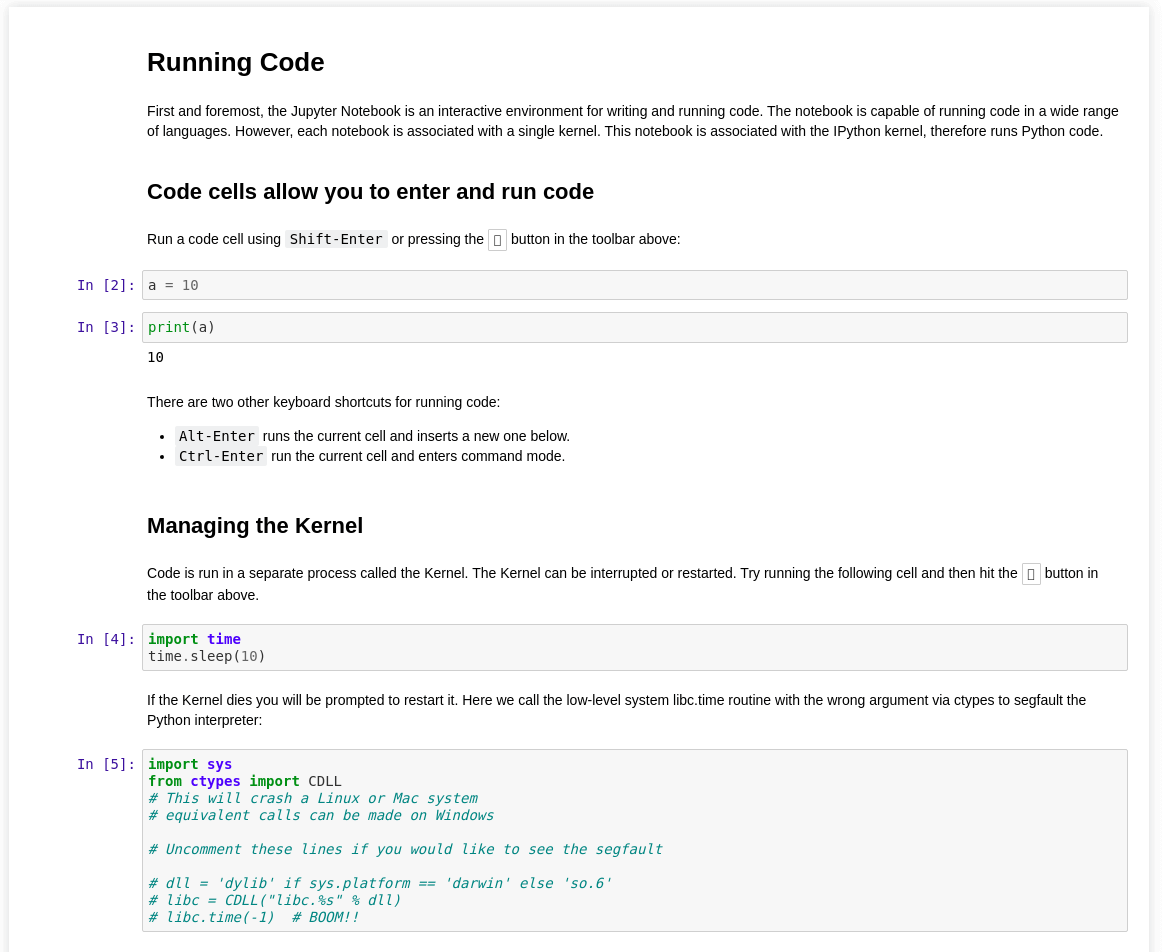Click the 'If the Kernel dies' paragraph
The image size is (1164, 952).
coord(616,710)
